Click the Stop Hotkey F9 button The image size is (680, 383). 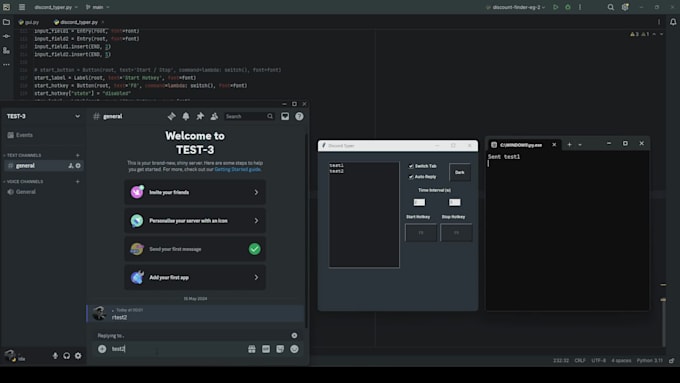click(456, 232)
